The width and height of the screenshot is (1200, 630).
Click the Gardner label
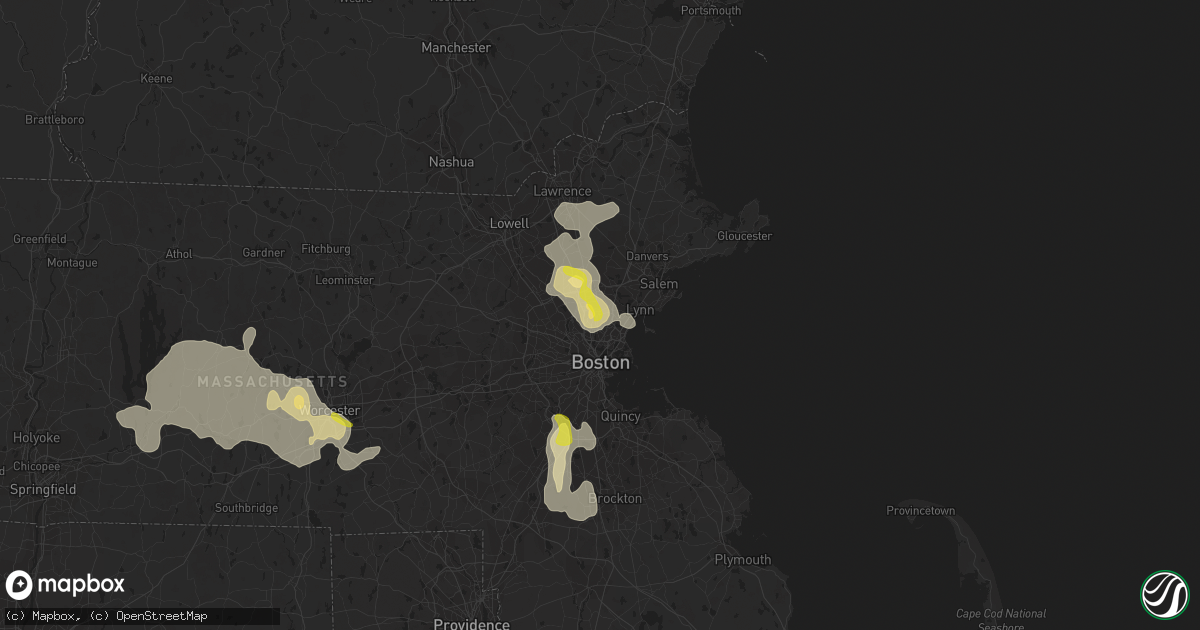[264, 253]
